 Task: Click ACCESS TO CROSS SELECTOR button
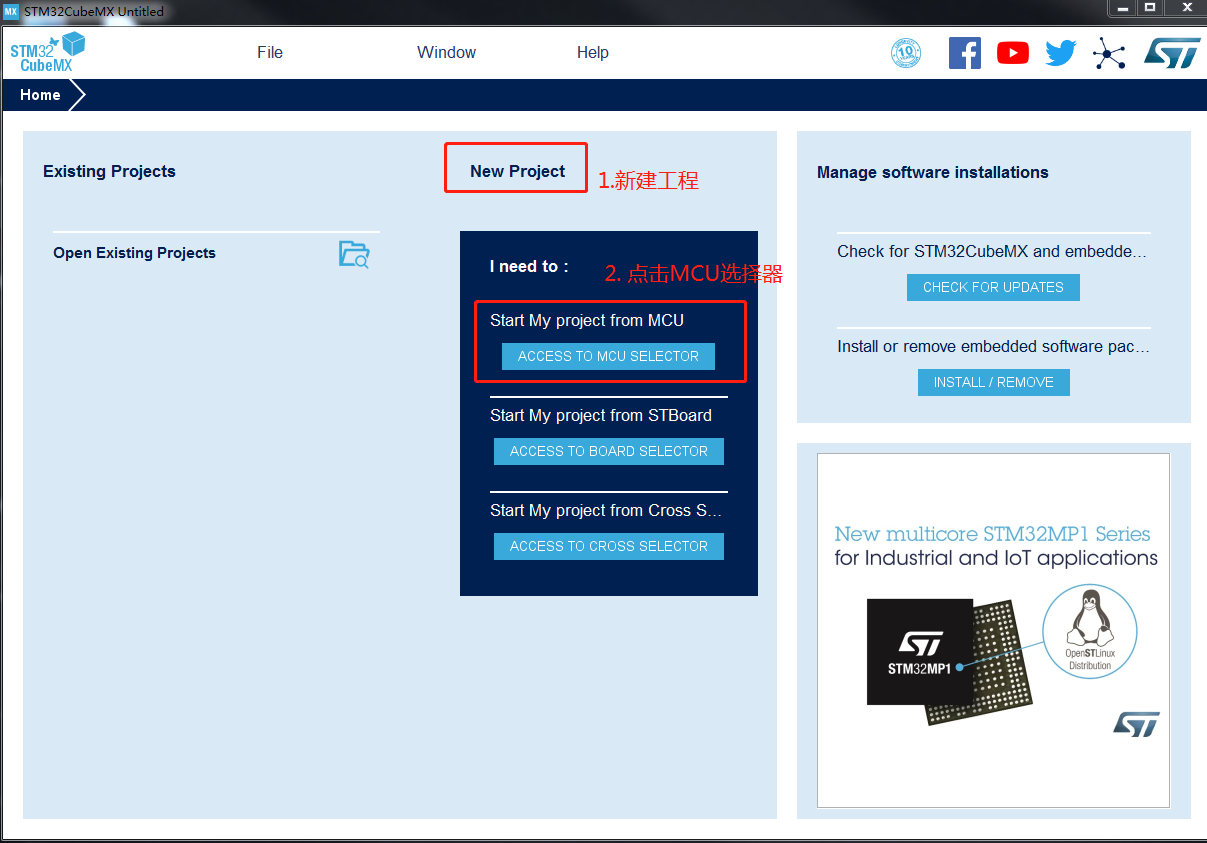[608, 547]
